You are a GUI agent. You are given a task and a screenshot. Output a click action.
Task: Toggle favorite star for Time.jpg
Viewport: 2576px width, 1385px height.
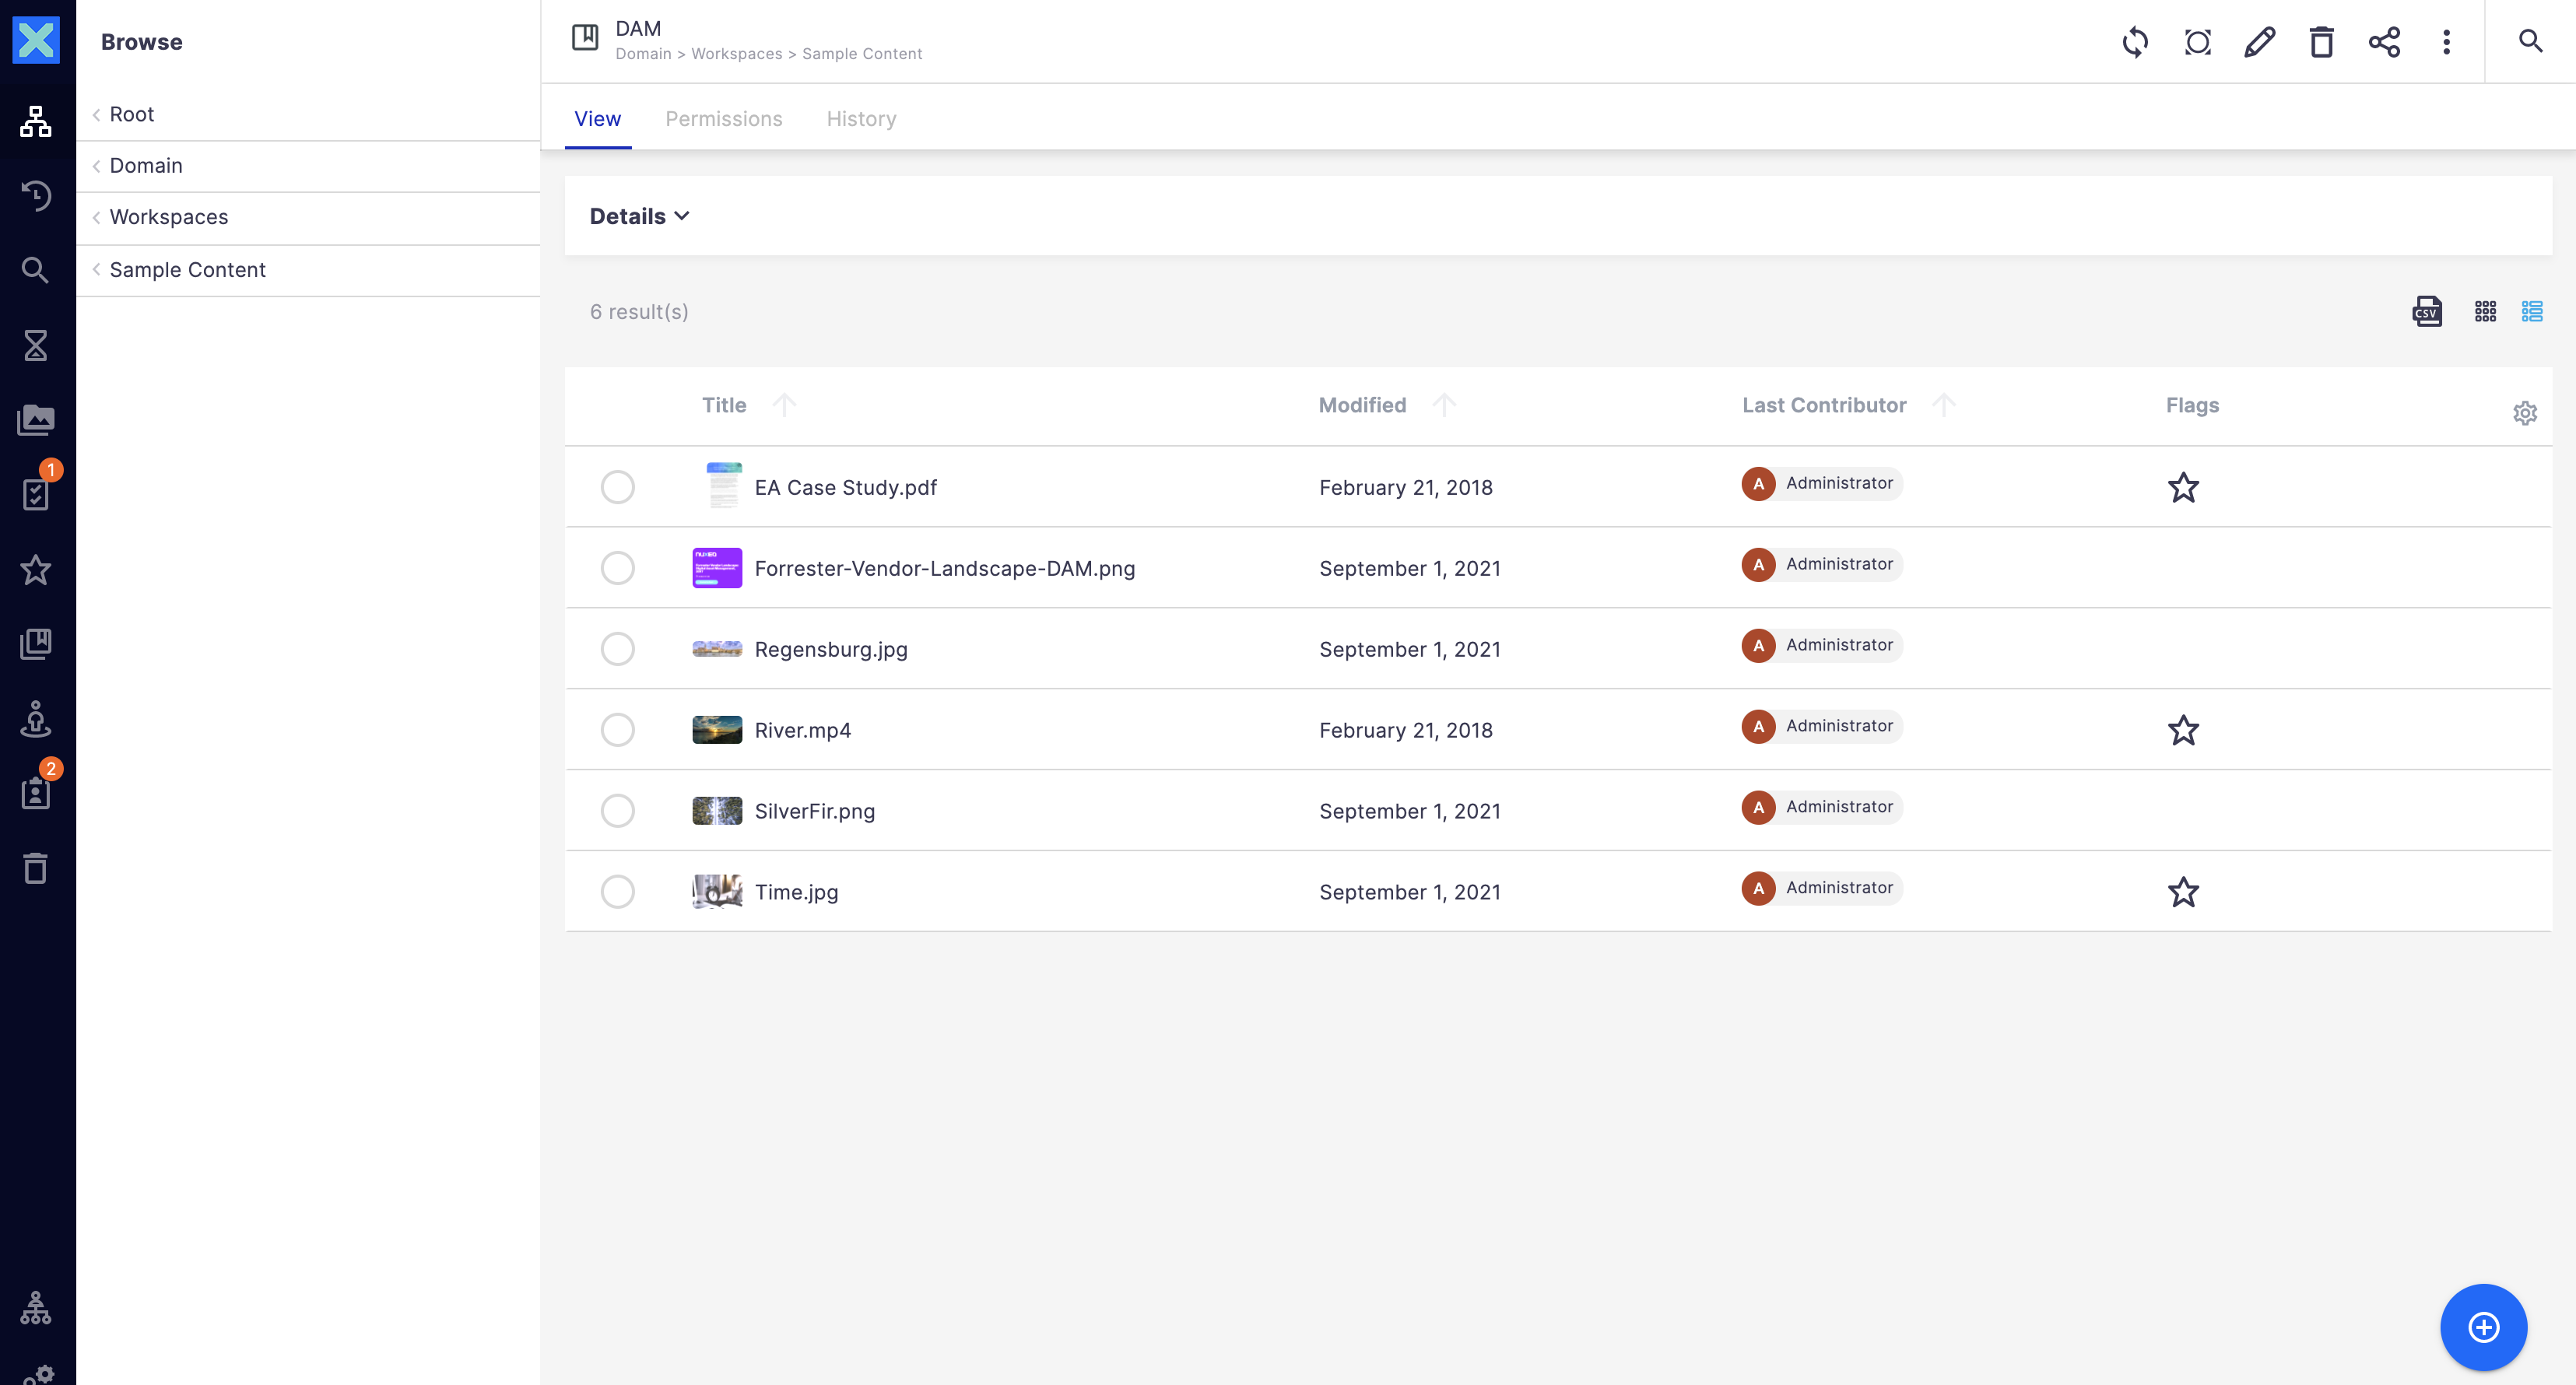tap(2183, 892)
